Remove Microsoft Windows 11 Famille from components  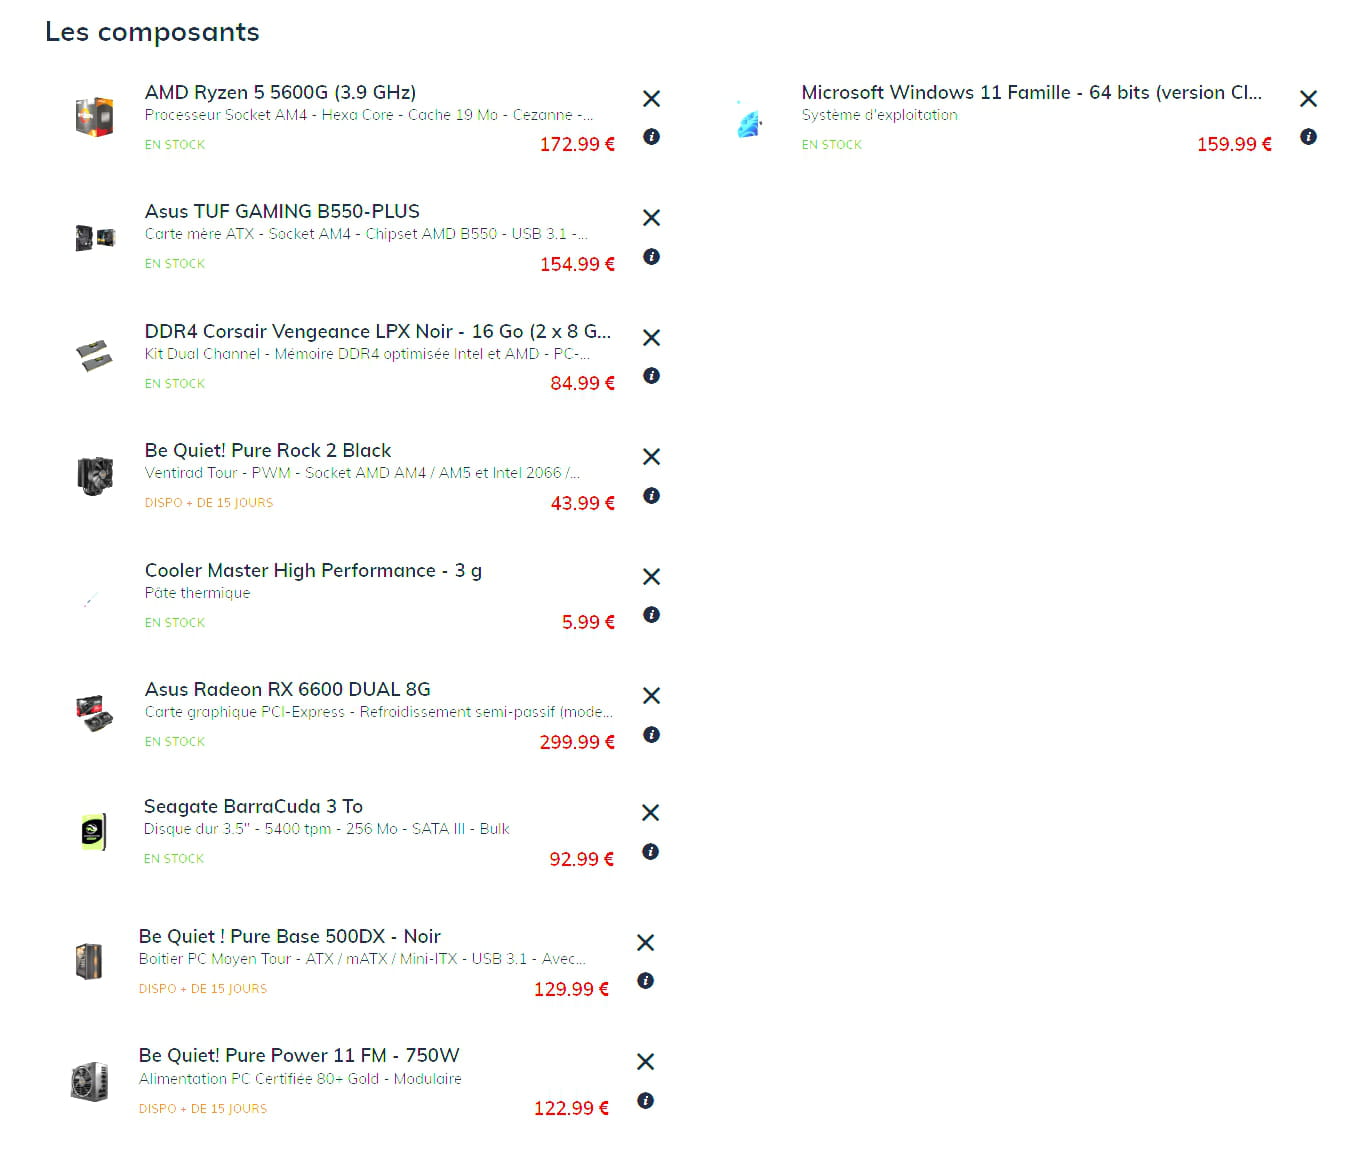coord(1308,98)
